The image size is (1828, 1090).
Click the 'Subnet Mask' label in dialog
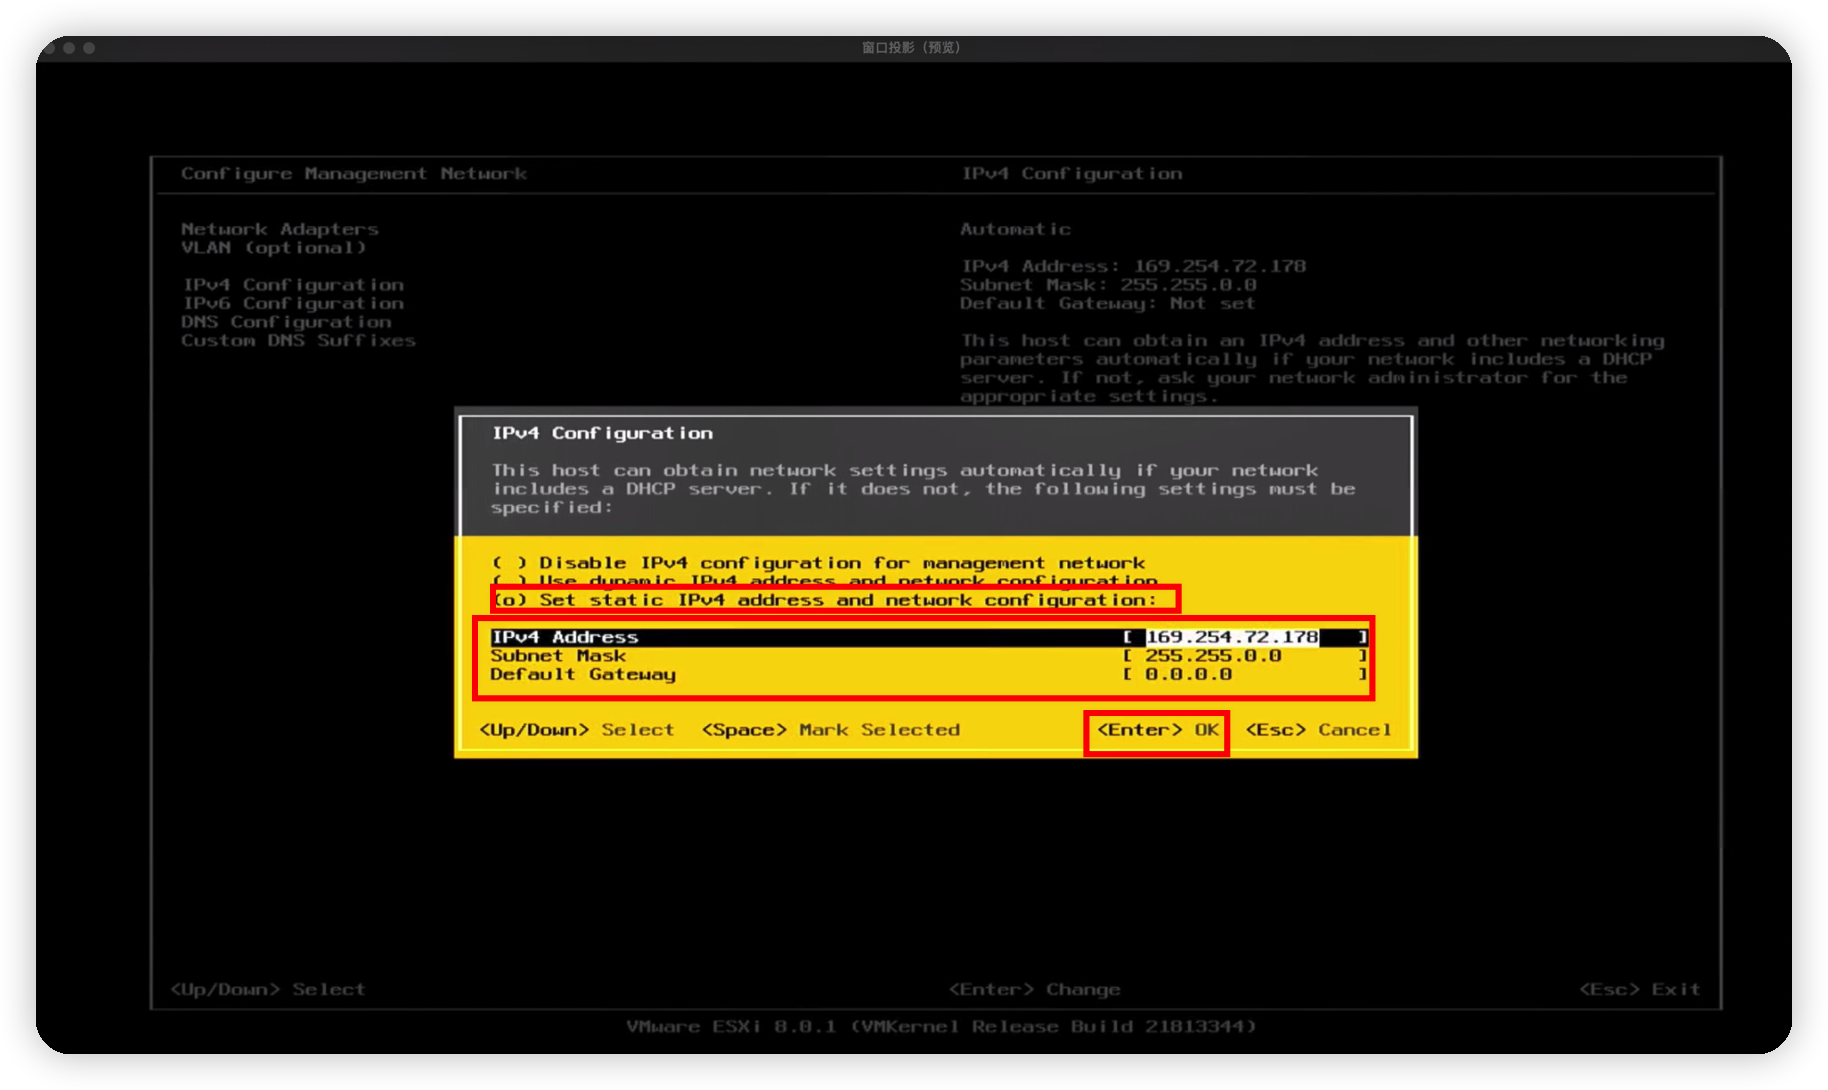click(558, 656)
